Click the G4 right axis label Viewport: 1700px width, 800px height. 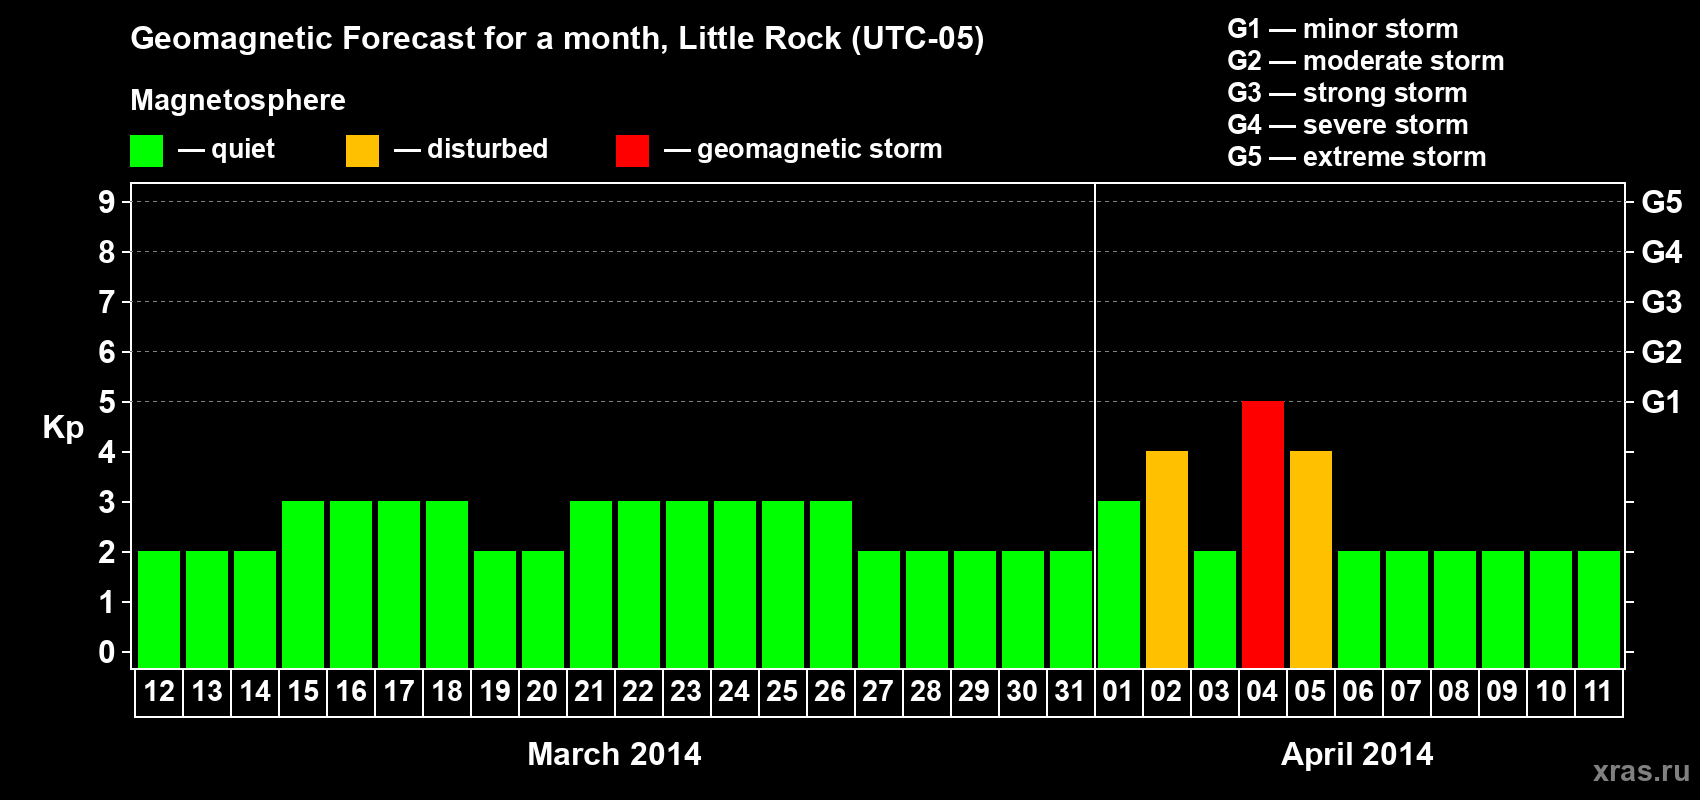coord(1662,252)
